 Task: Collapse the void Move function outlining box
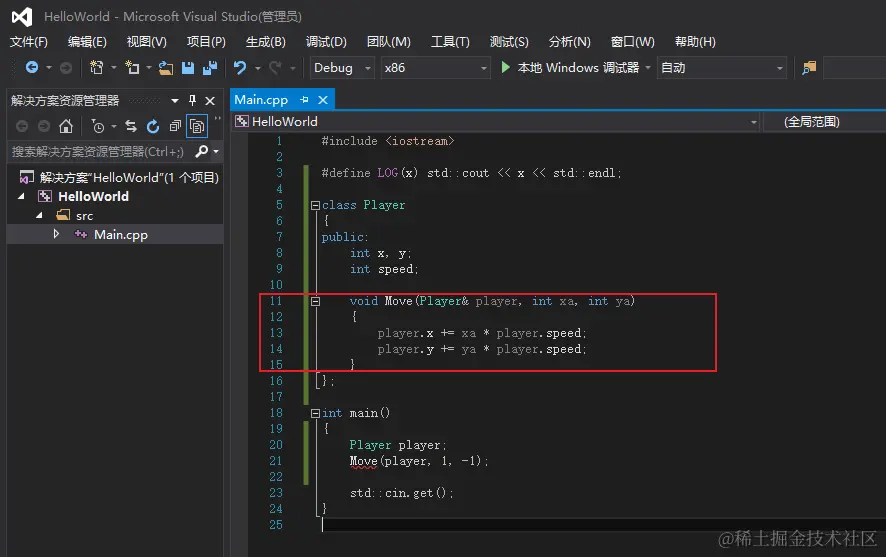tap(315, 301)
